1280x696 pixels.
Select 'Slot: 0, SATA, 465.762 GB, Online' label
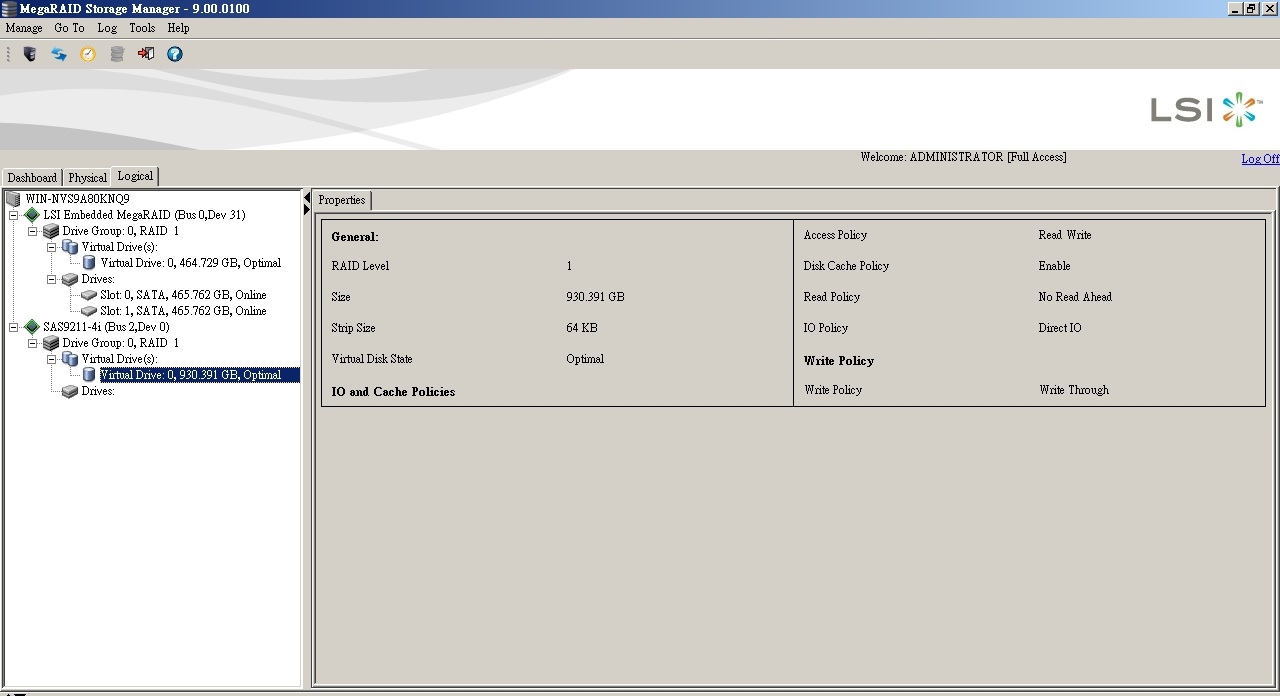pos(183,295)
